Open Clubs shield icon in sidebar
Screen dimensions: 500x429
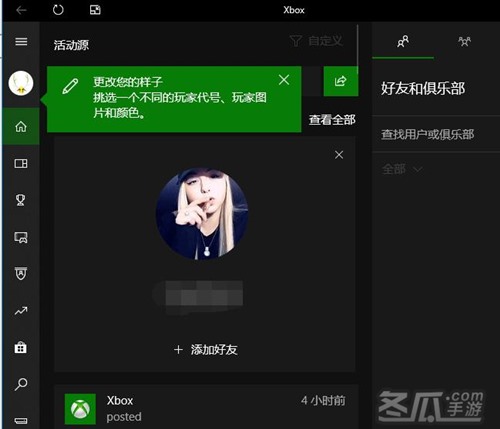click(x=21, y=273)
